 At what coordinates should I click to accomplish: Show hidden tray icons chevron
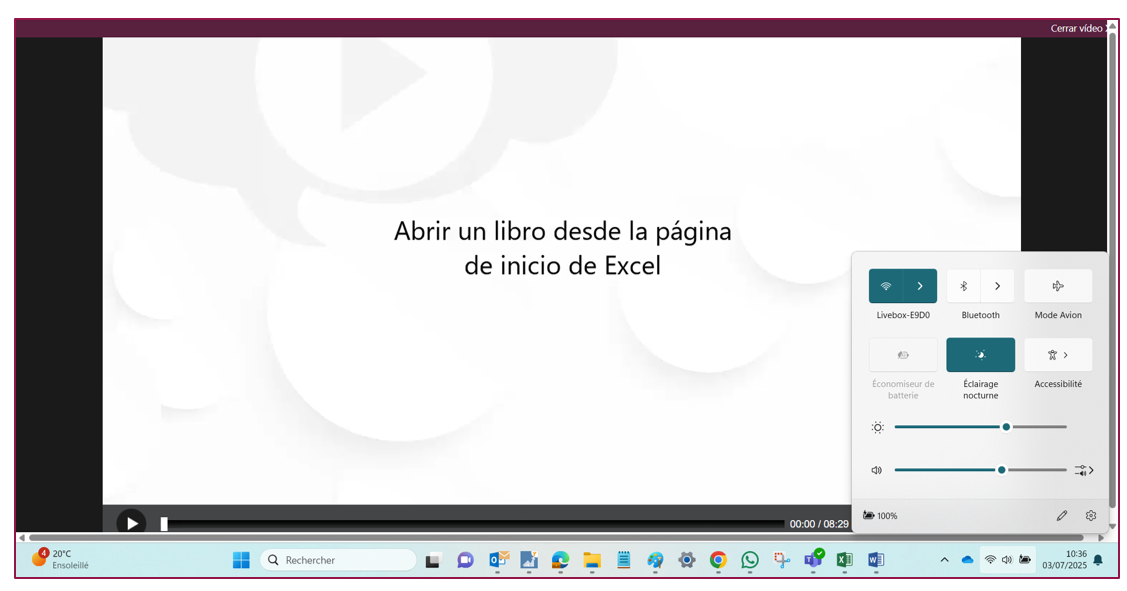(x=944, y=560)
